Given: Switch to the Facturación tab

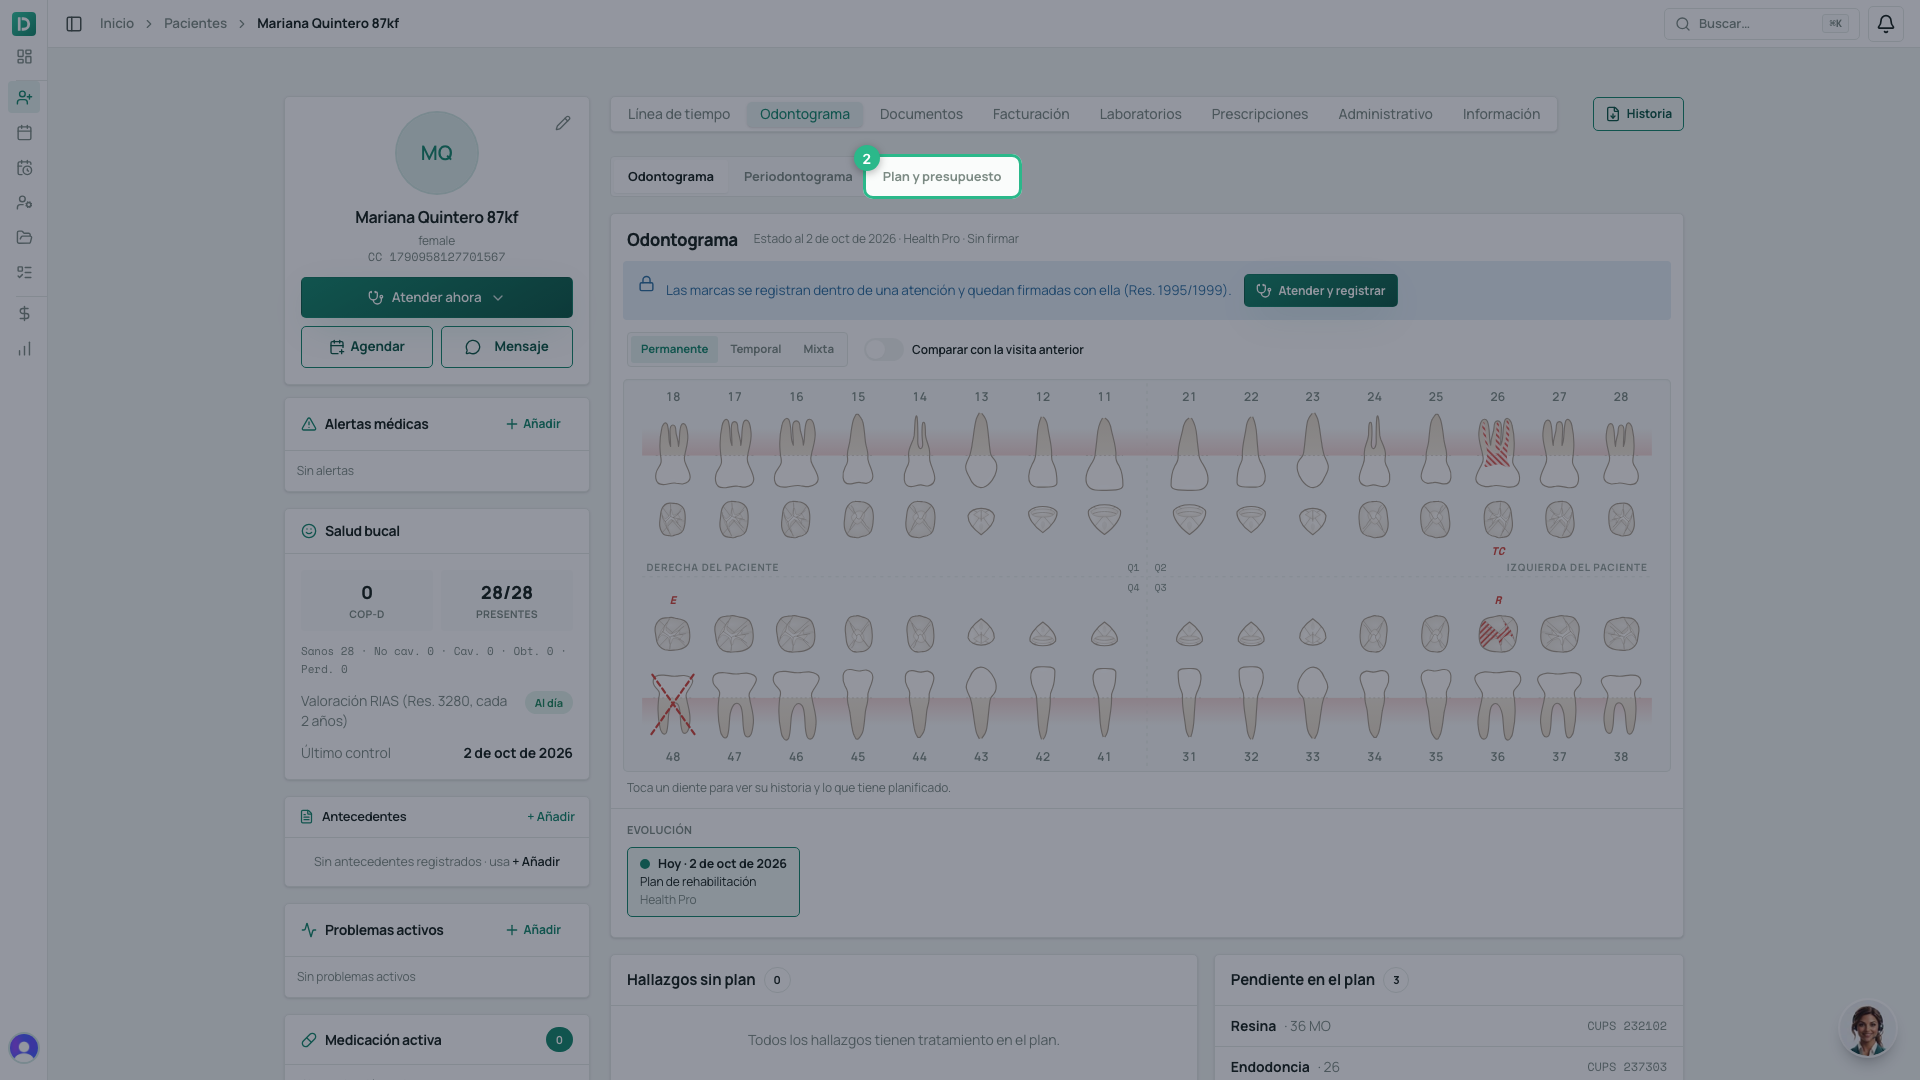Looking at the screenshot, I should pyautogui.click(x=1031, y=114).
